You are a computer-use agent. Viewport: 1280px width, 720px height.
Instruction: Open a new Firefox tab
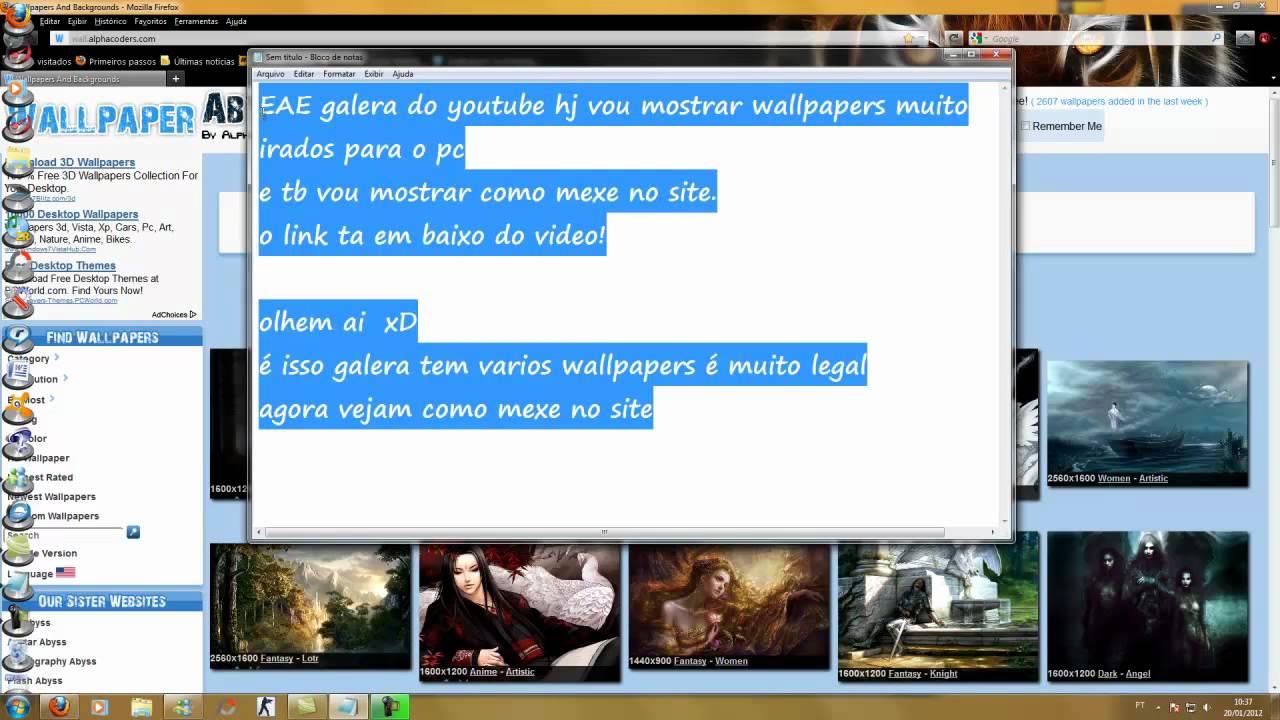click(x=176, y=79)
